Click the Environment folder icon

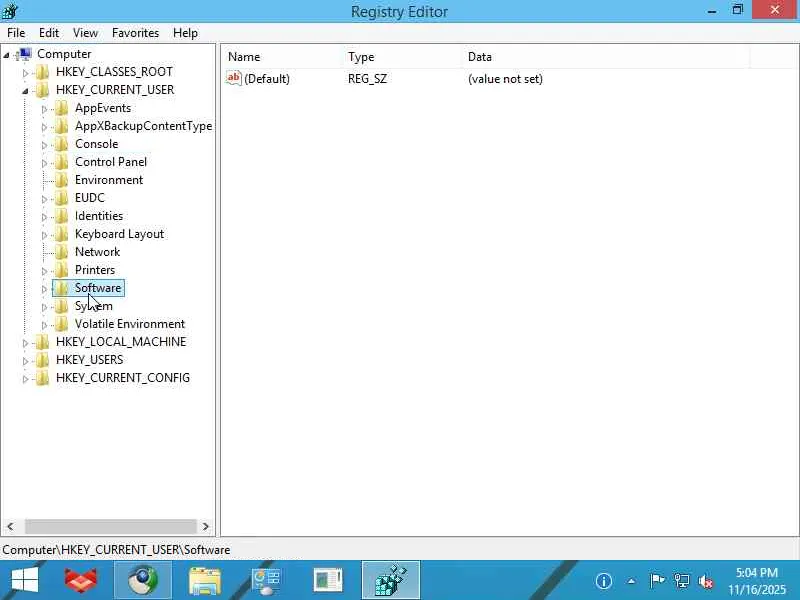61,180
